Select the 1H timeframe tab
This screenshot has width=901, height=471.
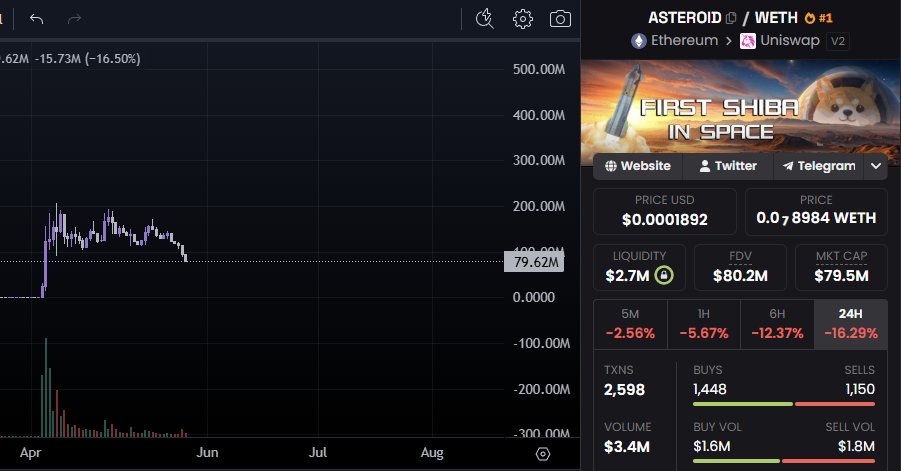click(x=704, y=324)
